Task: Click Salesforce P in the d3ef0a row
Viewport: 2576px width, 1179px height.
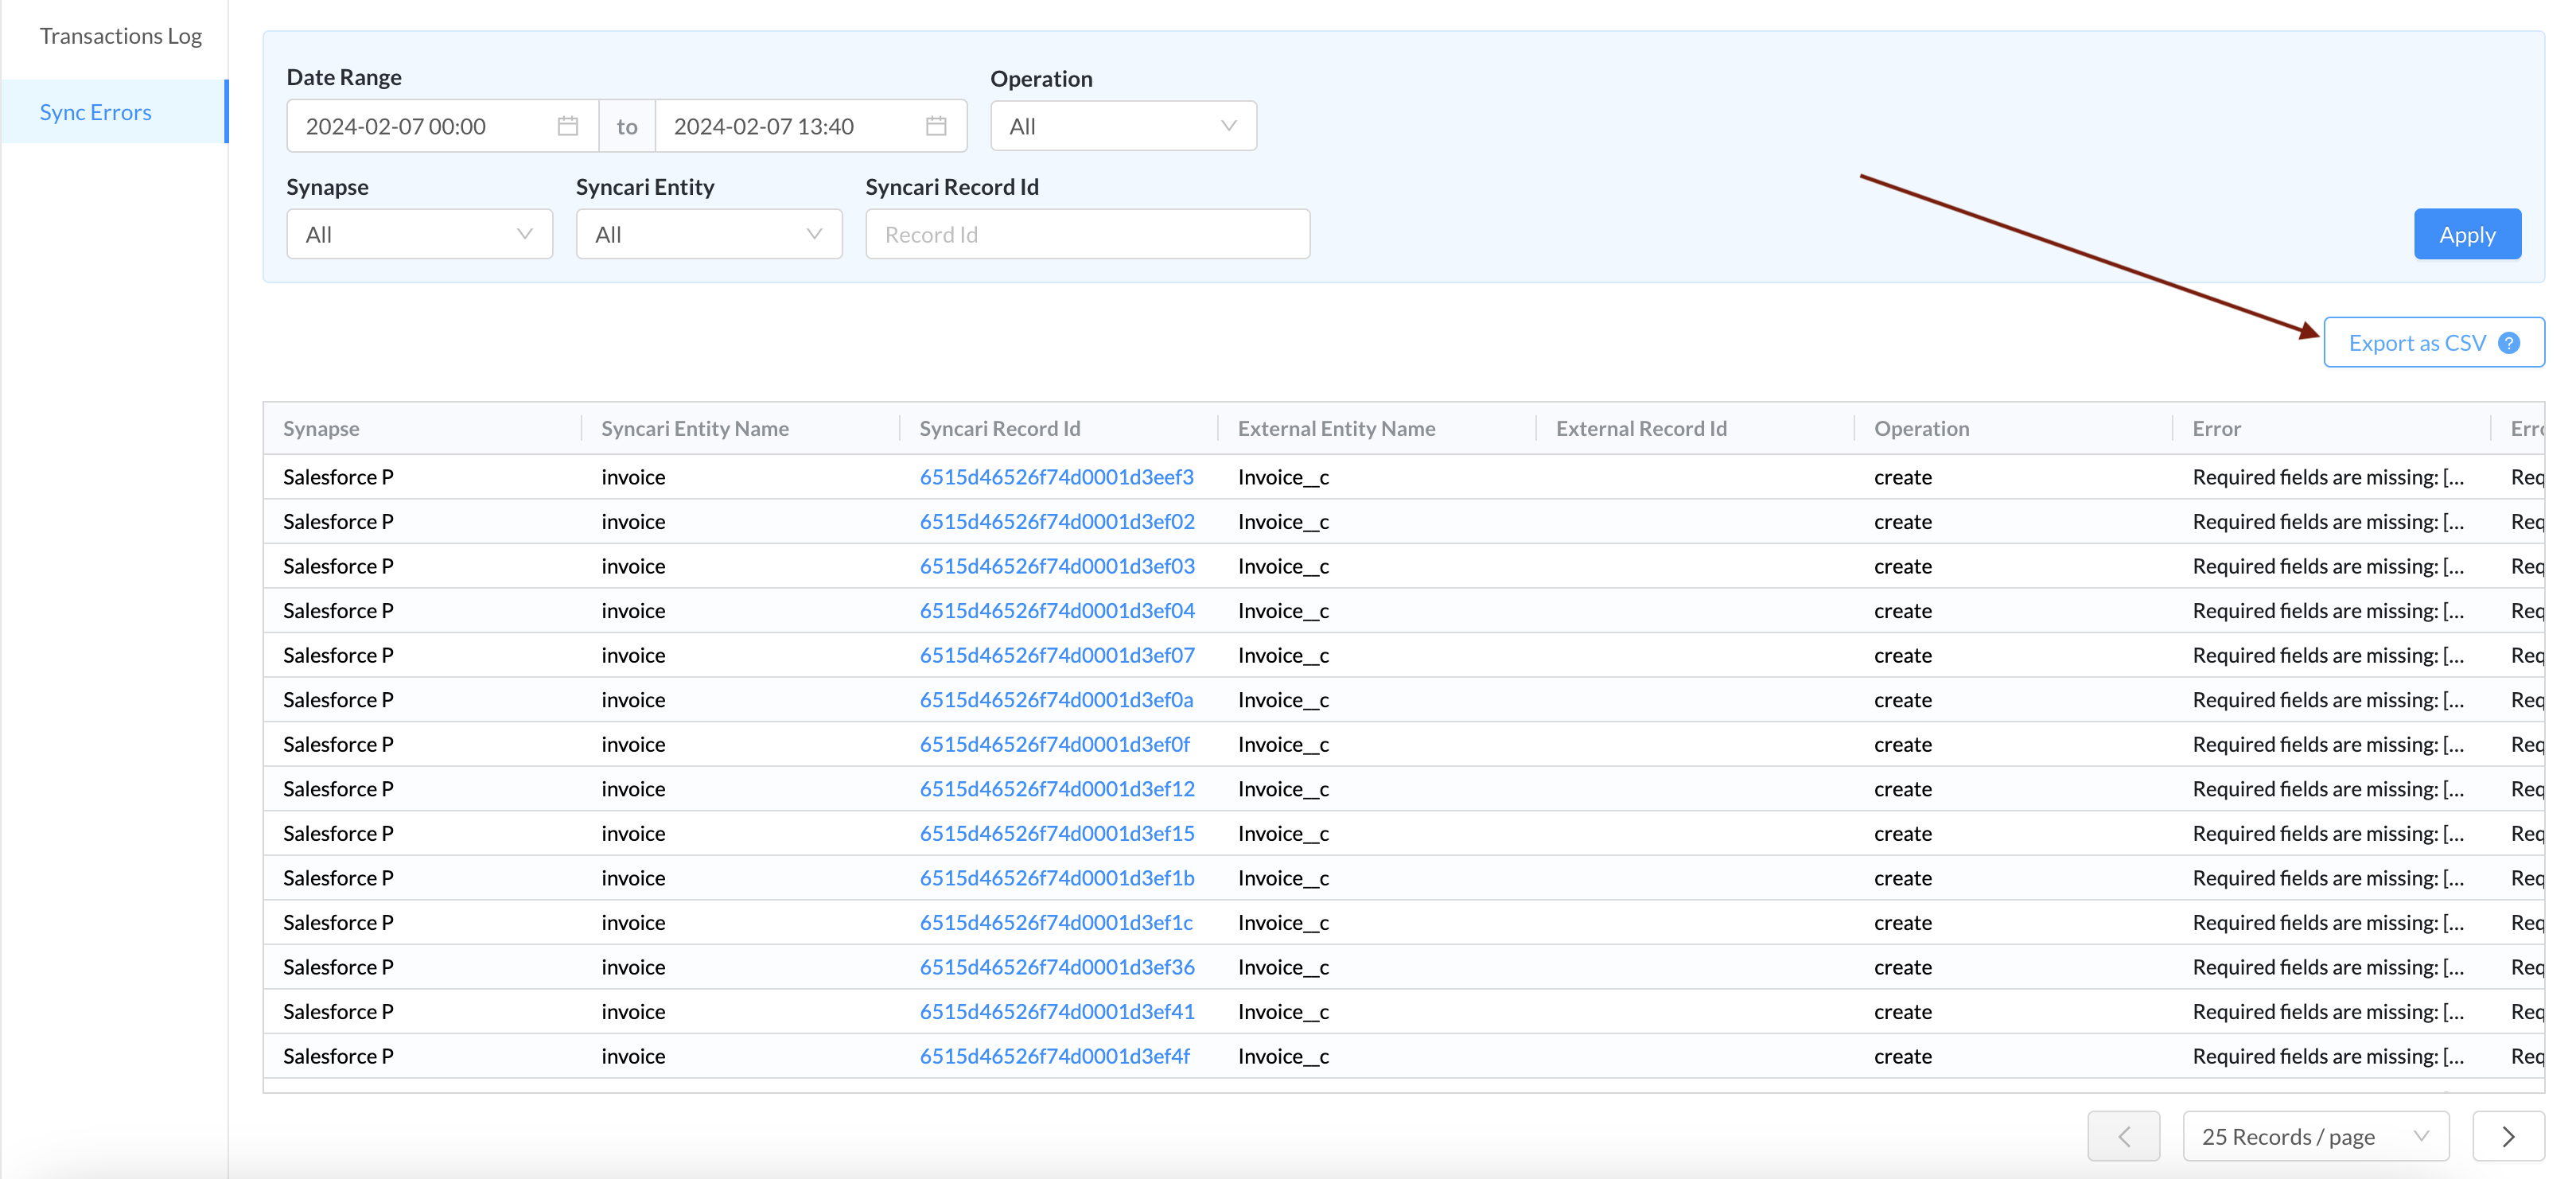Action: click(338, 700)
